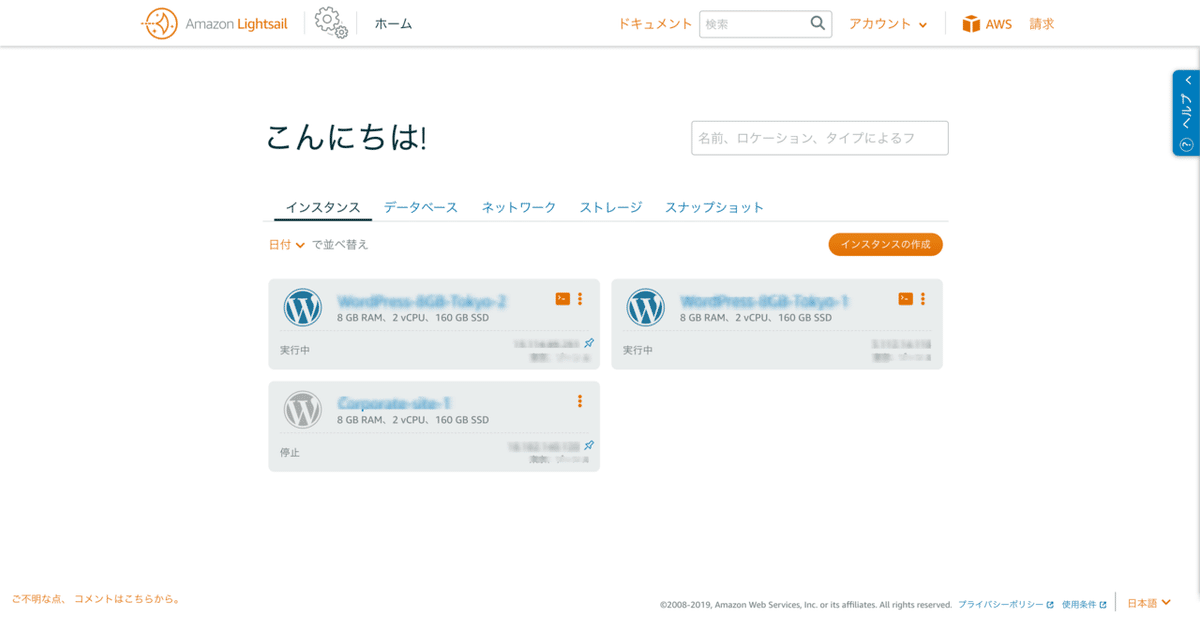Open three-dot menu on WordPress-8GB-Tokyo-2 card

click(580, 299)
